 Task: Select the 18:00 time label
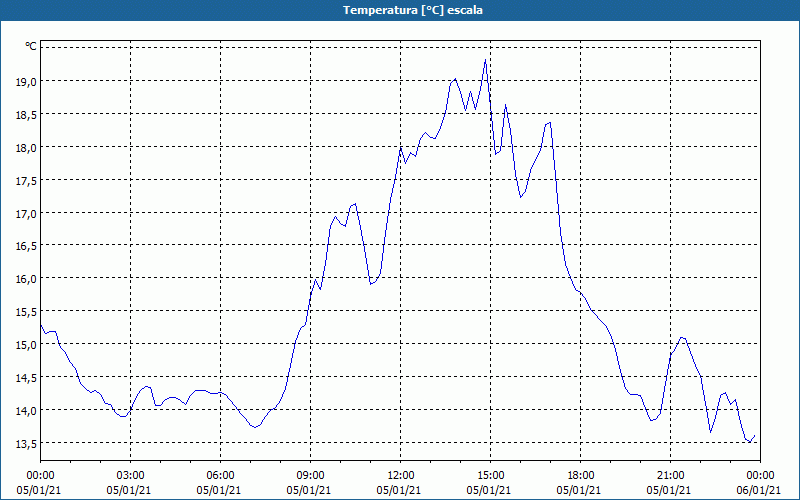point(580,476)
